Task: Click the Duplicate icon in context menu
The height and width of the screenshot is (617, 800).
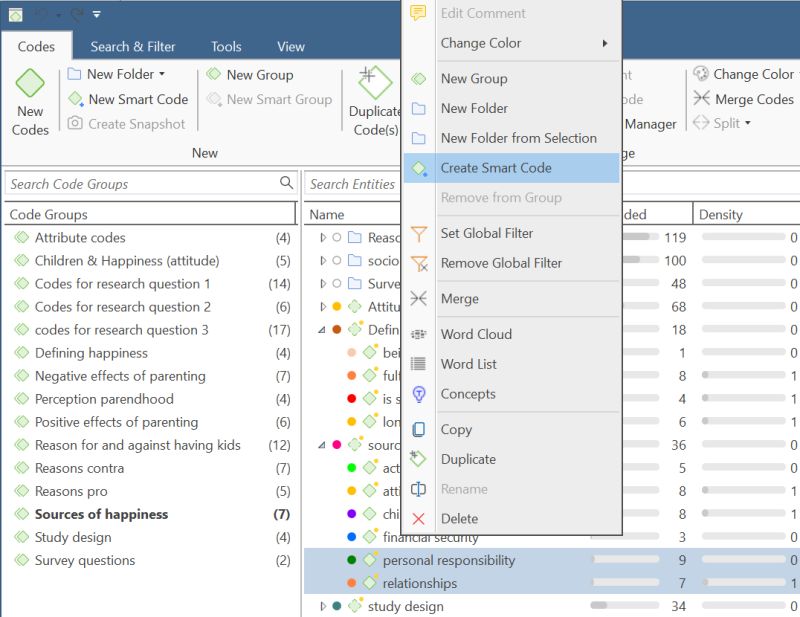Action: (x=418, y=459)
